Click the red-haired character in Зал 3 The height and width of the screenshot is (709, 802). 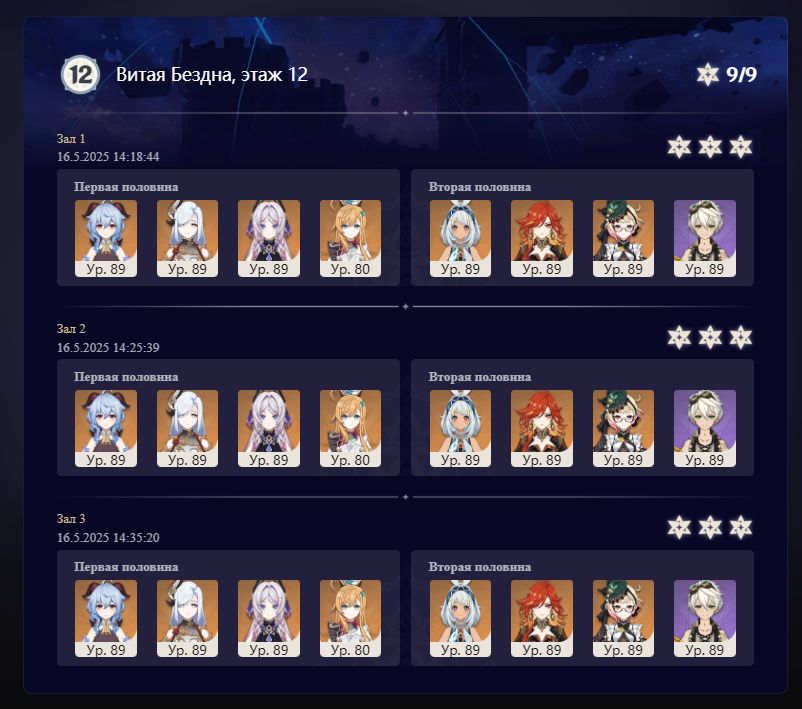[542, 618]
